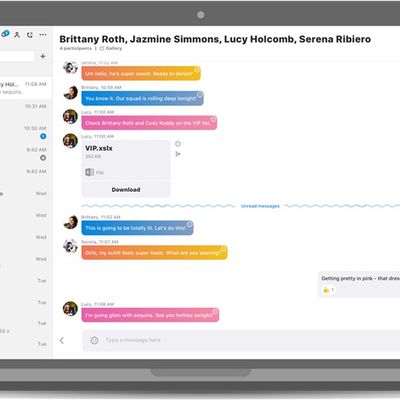The image size is (400, 400).
Task: Click the group chat title 'Brittany Roth, Jazmine Simmons…'
Action: point(215,39)
